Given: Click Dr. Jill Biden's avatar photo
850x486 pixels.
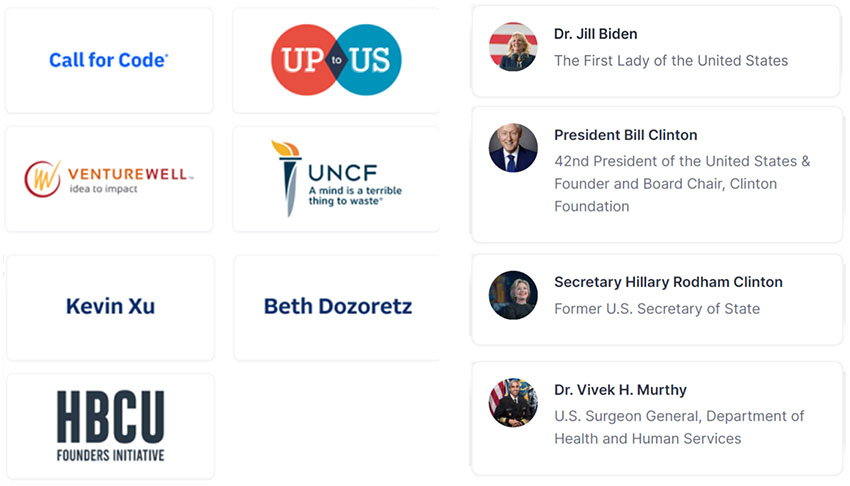Looking at the screenshot, I should click(x=513, y=47).
